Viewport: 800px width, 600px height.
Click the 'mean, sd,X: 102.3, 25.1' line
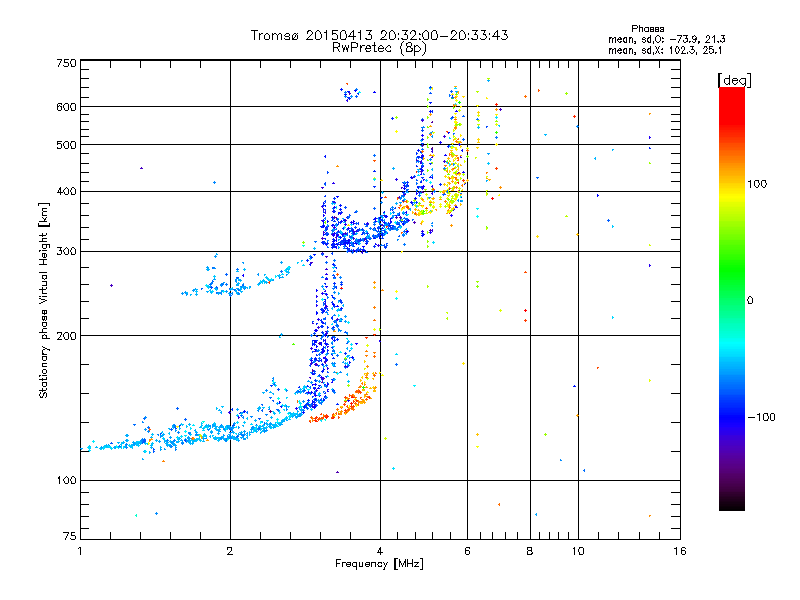(665, 51)
